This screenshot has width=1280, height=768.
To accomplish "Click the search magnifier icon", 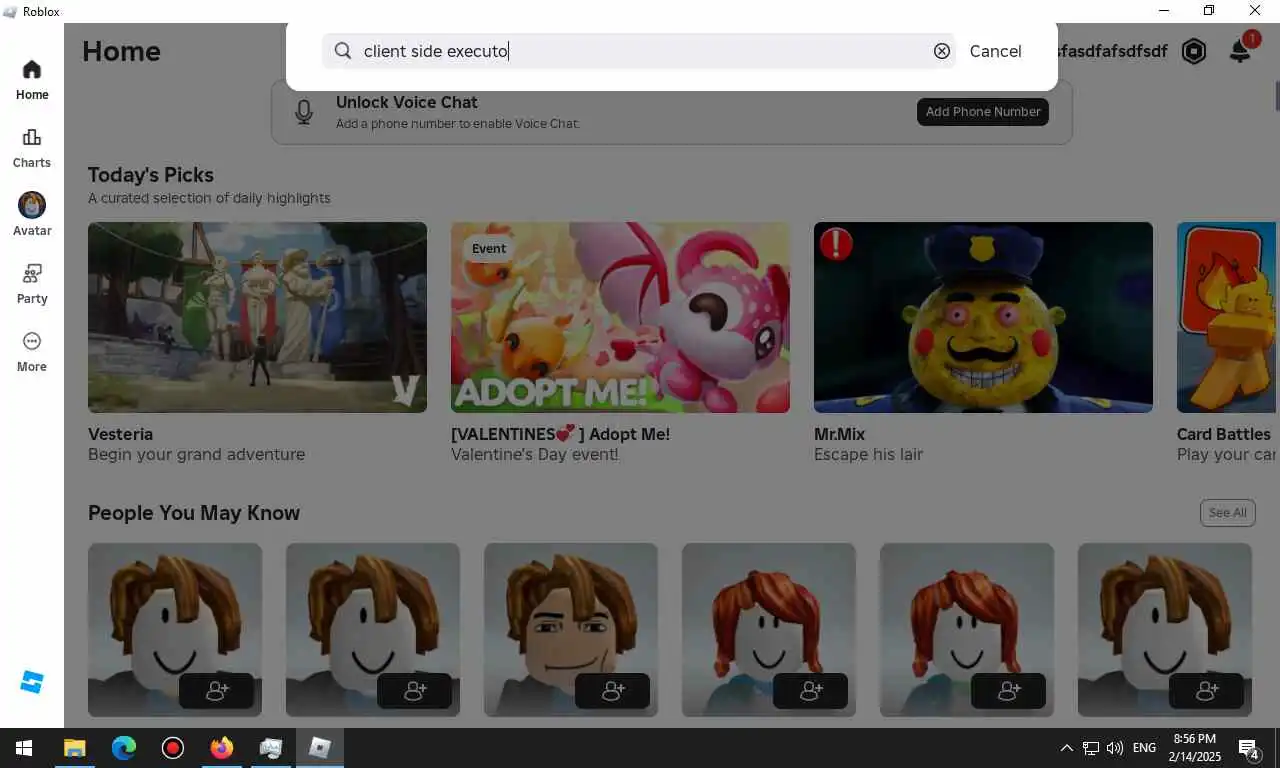I will [343, 51].
